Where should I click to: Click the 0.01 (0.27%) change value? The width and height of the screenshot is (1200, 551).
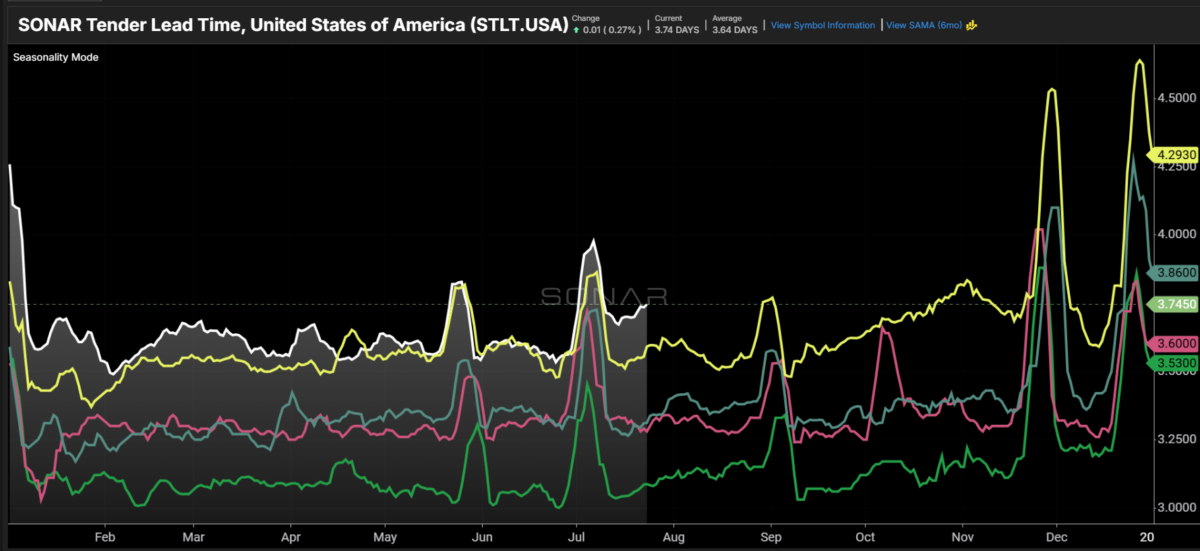click(x=612, y=30)
